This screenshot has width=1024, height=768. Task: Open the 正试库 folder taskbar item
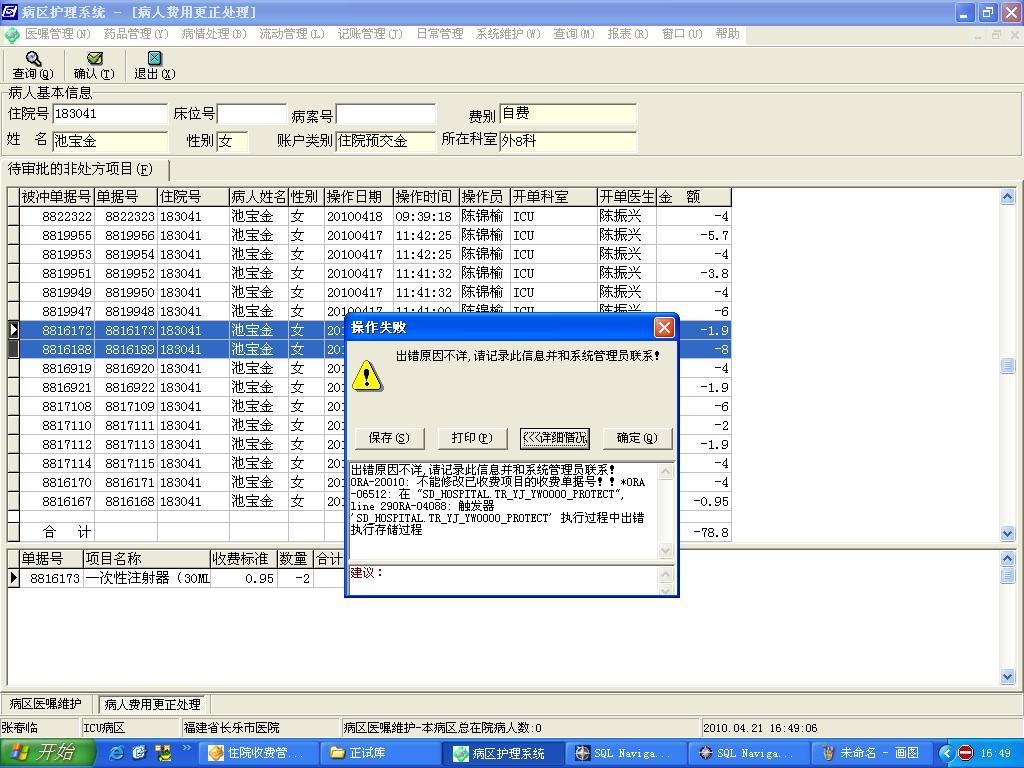tap(380, 753)
